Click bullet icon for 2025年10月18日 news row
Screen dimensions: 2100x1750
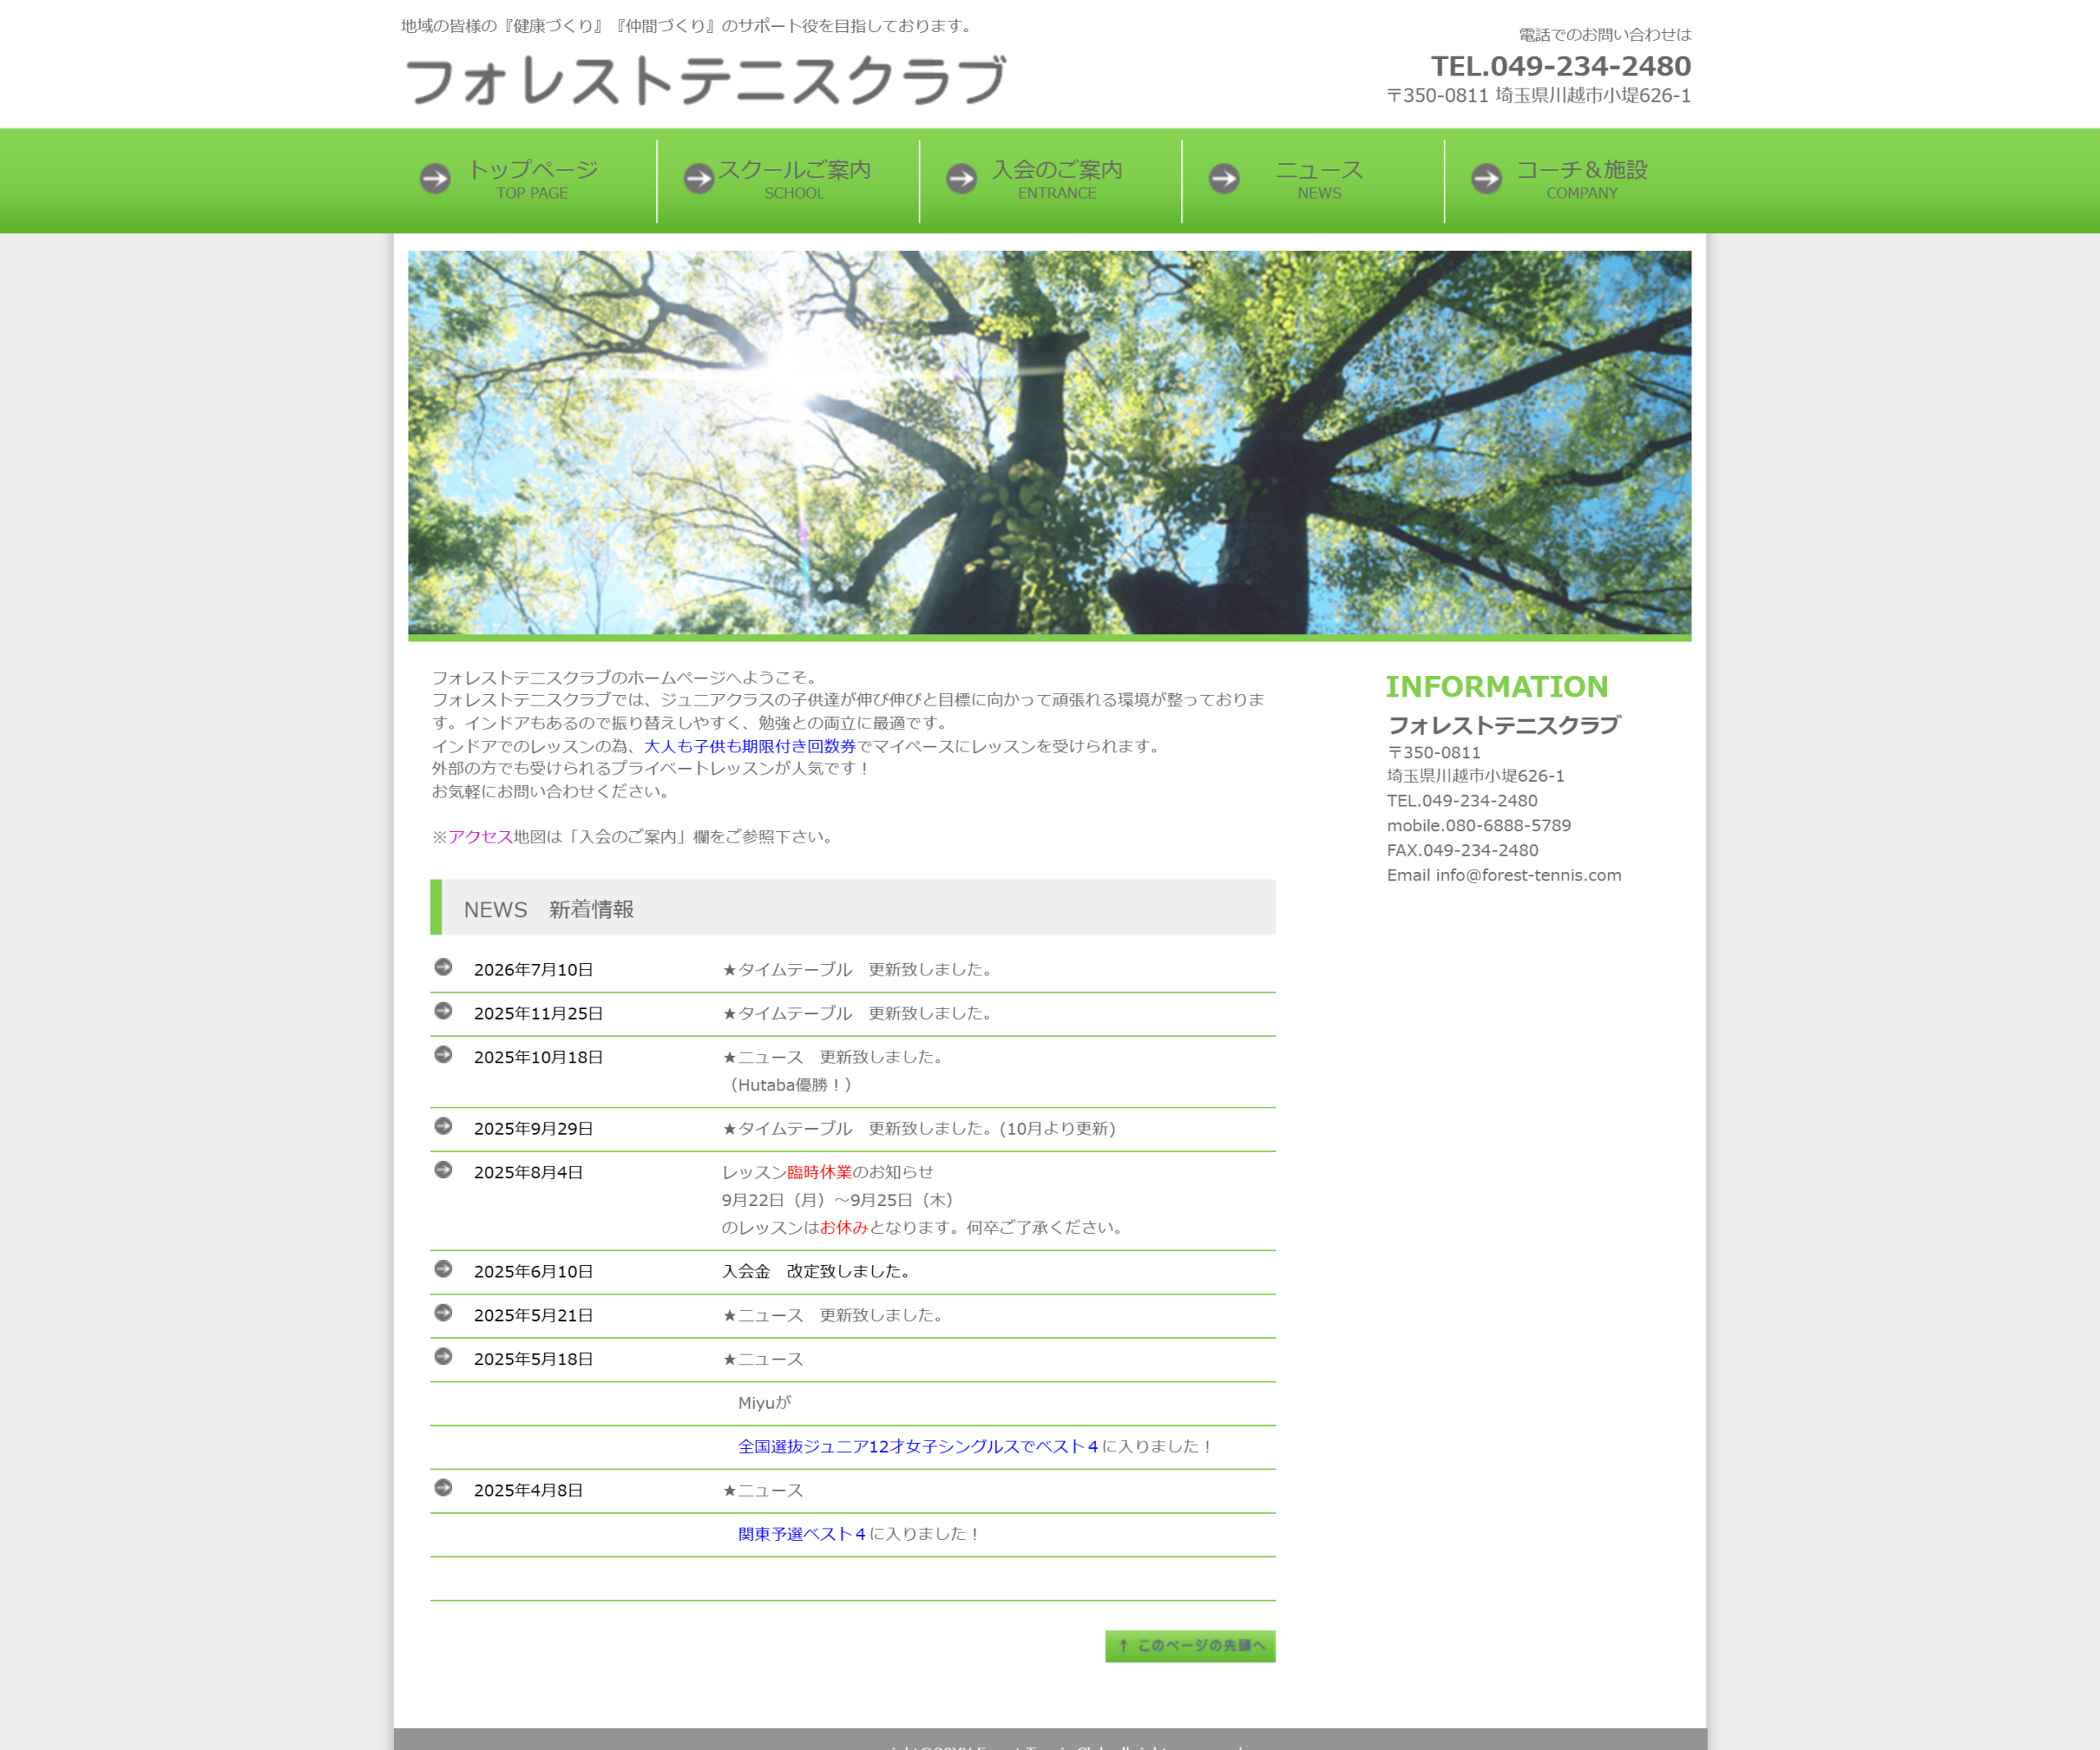(443, 1055)
